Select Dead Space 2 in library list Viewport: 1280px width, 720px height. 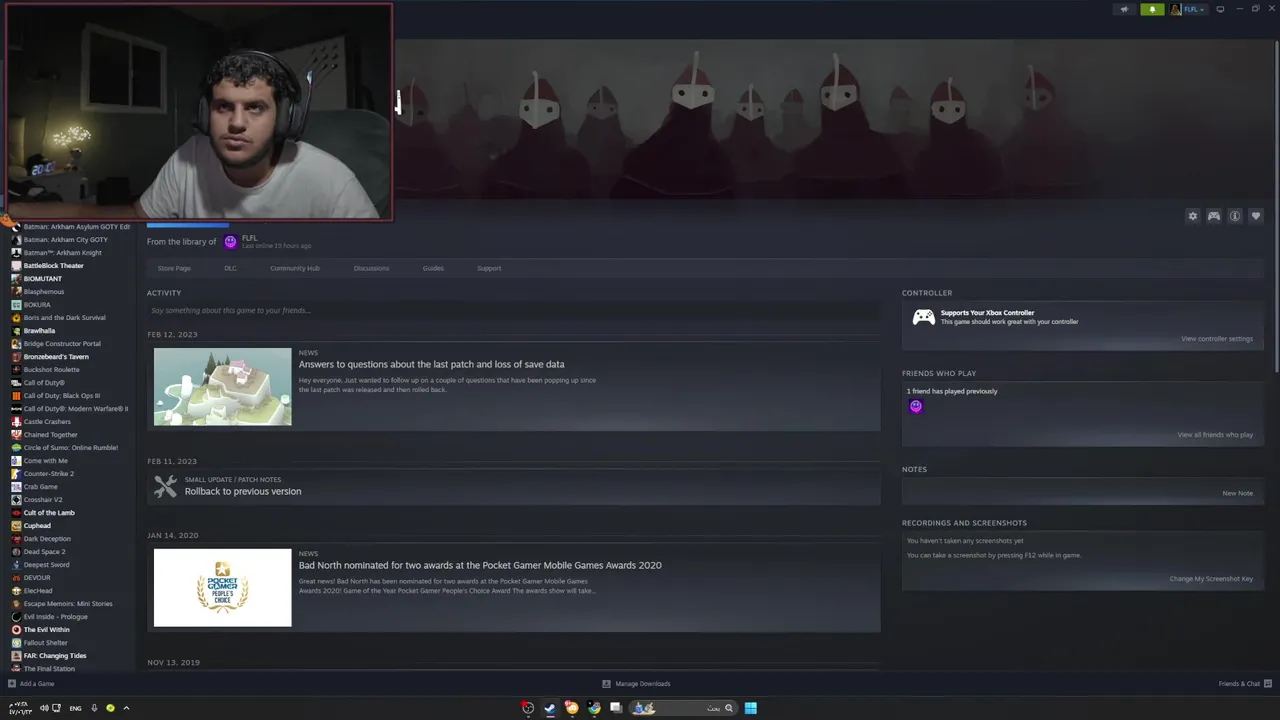click(x=45, y=552)
